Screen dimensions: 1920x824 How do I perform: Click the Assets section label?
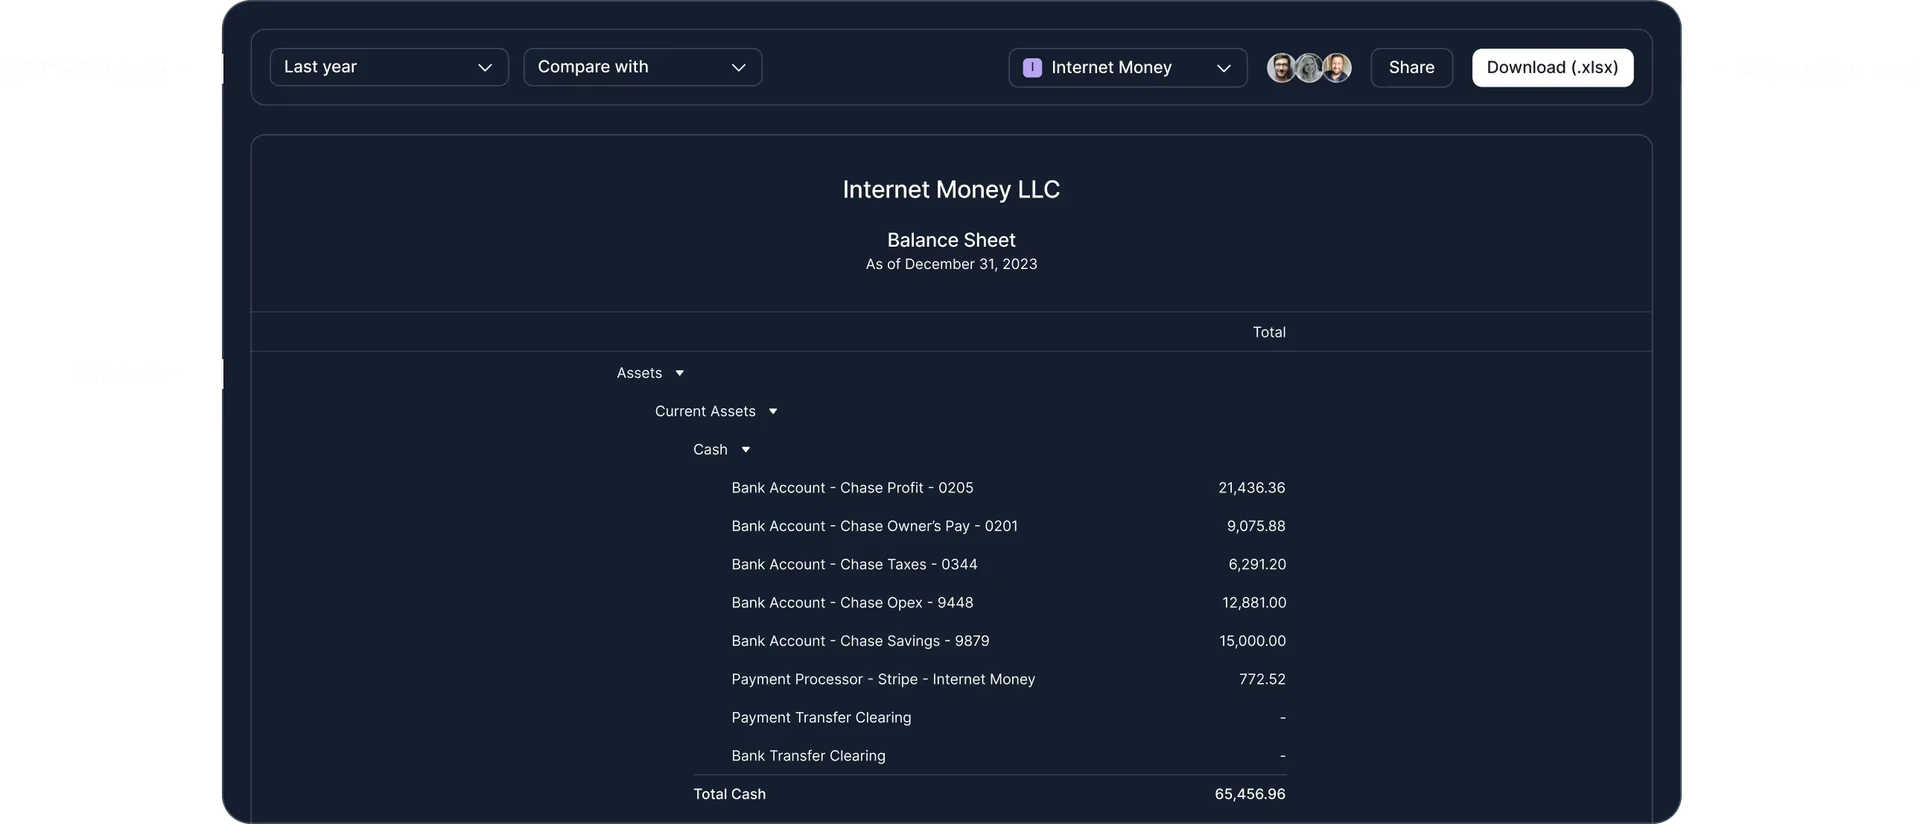[x=639, y=373]
